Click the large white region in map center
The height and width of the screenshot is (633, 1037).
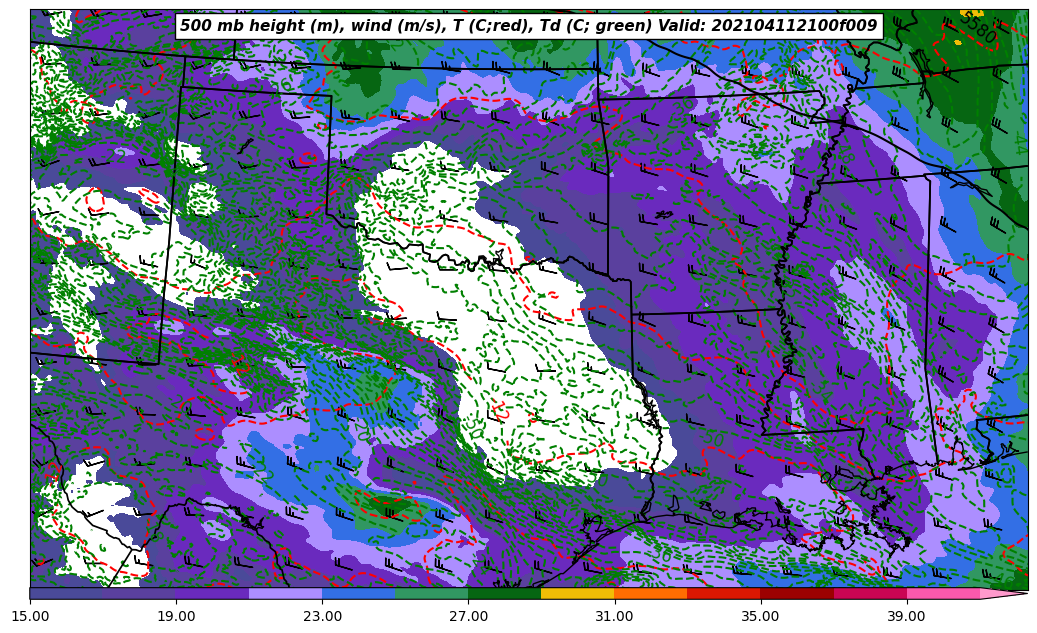click(480, 300)
